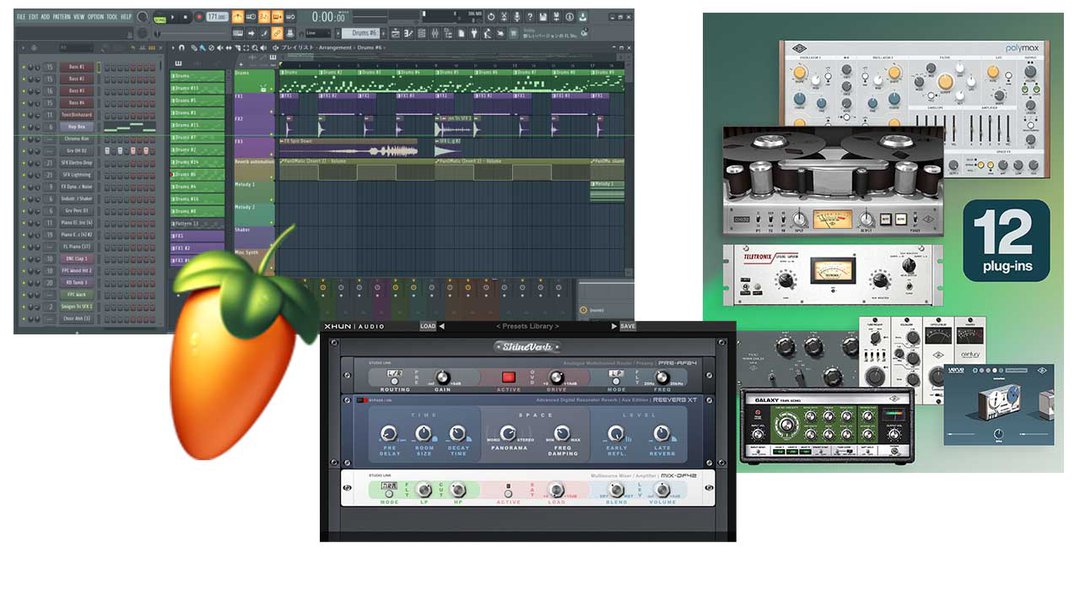
Task: Click the LOAD button in the ShineVerb header
Action: click(x=427, y=326)
